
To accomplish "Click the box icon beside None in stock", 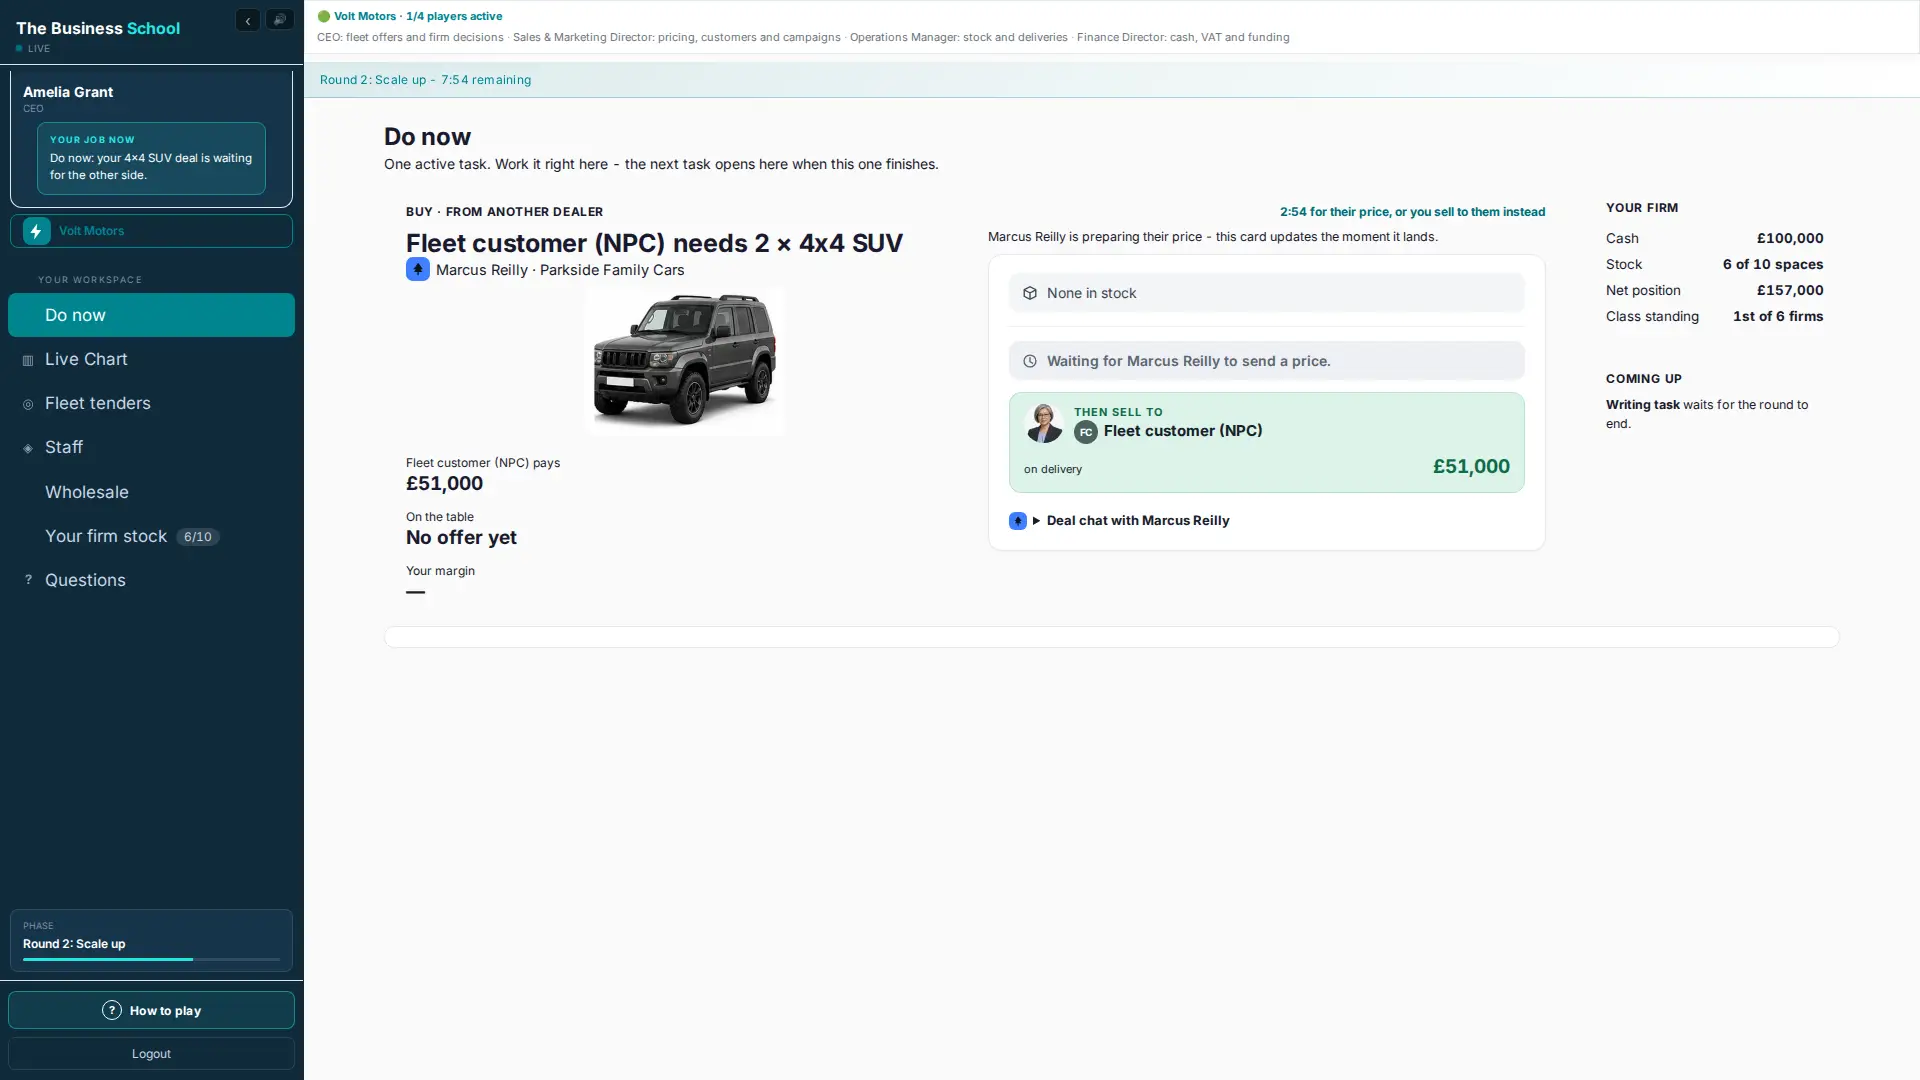I will [1030, 293].
